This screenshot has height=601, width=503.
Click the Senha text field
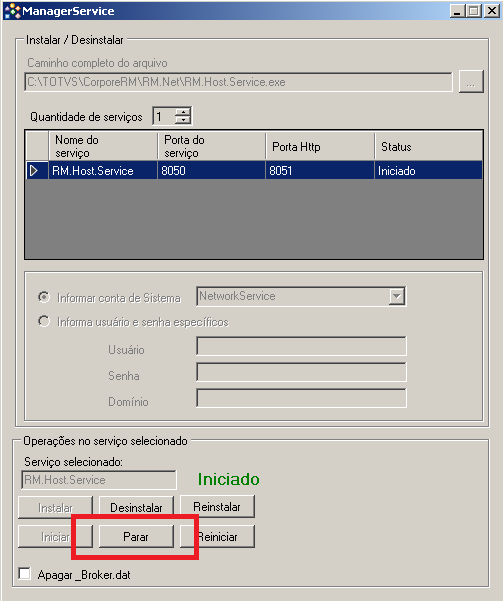[x=301, y=372]
